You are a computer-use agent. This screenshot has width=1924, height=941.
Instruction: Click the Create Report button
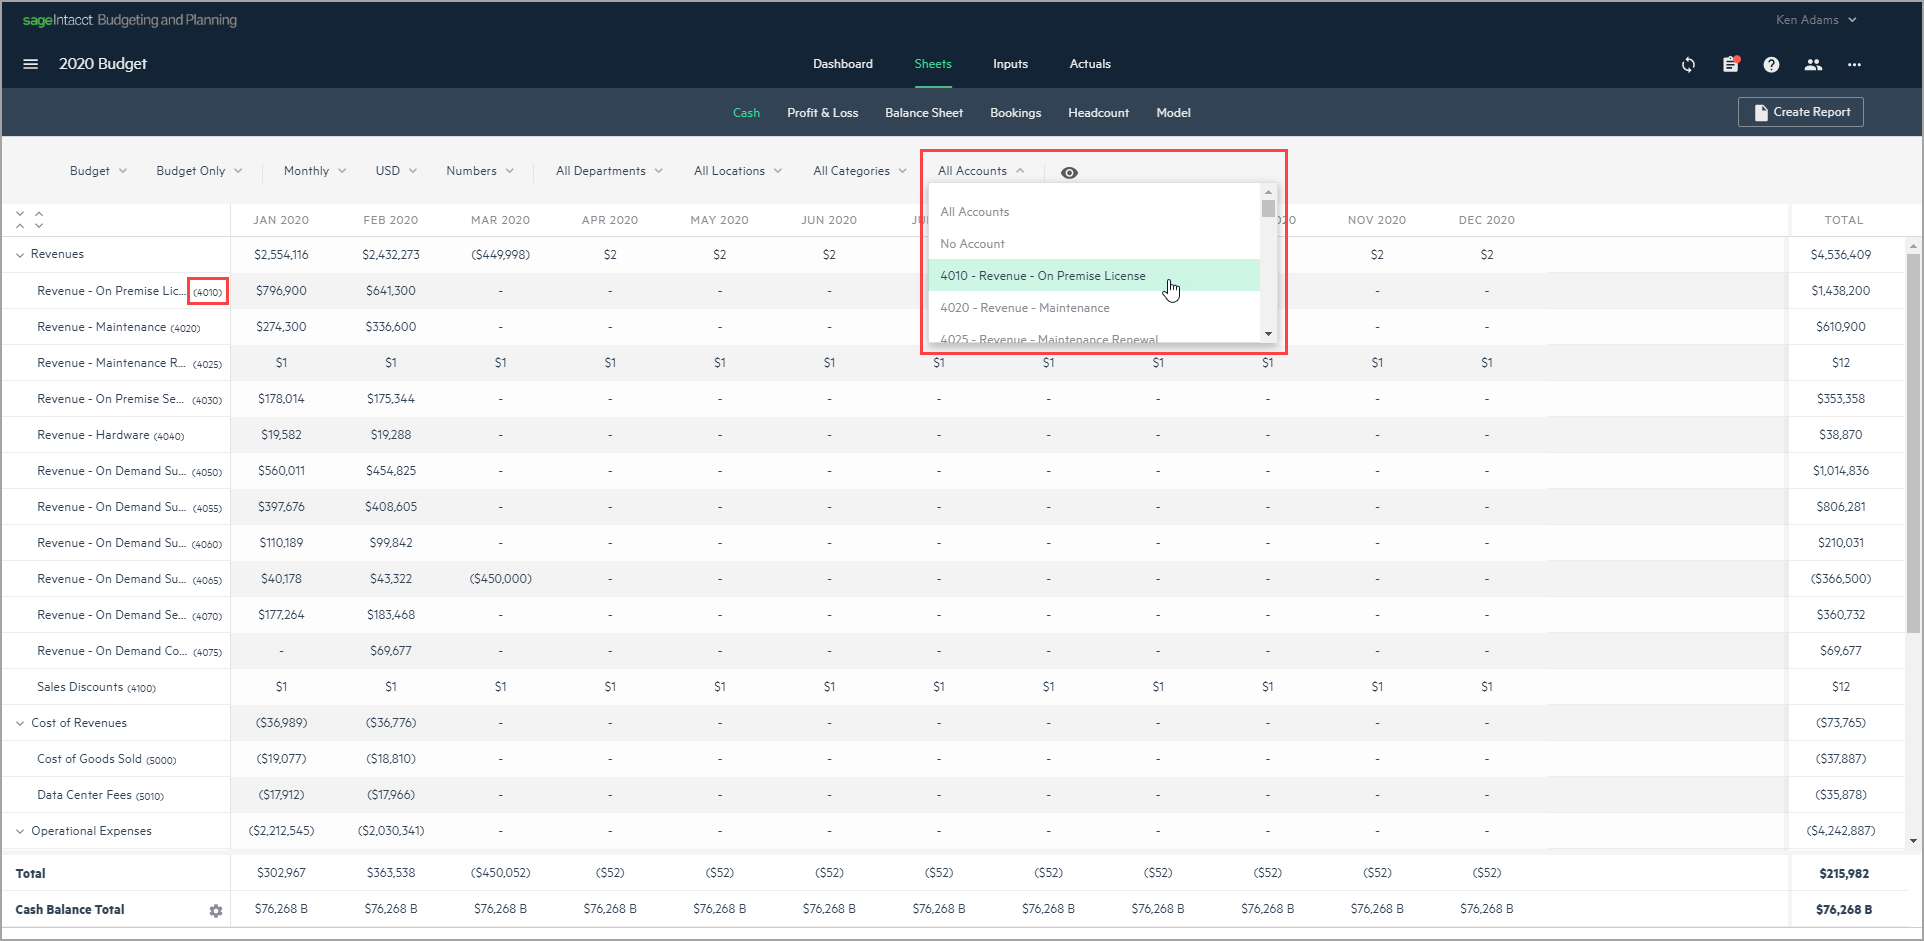coord(1800,112)
